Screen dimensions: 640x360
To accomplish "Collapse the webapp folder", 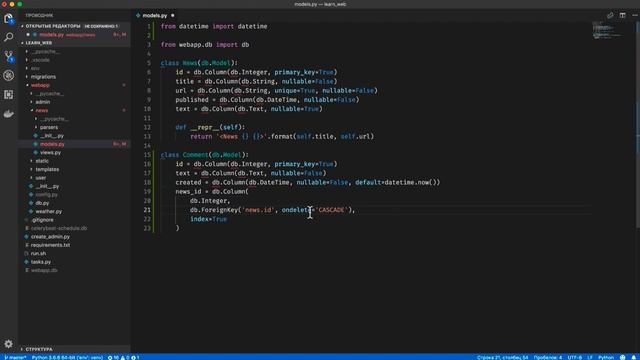I will [x=40, y=85].
